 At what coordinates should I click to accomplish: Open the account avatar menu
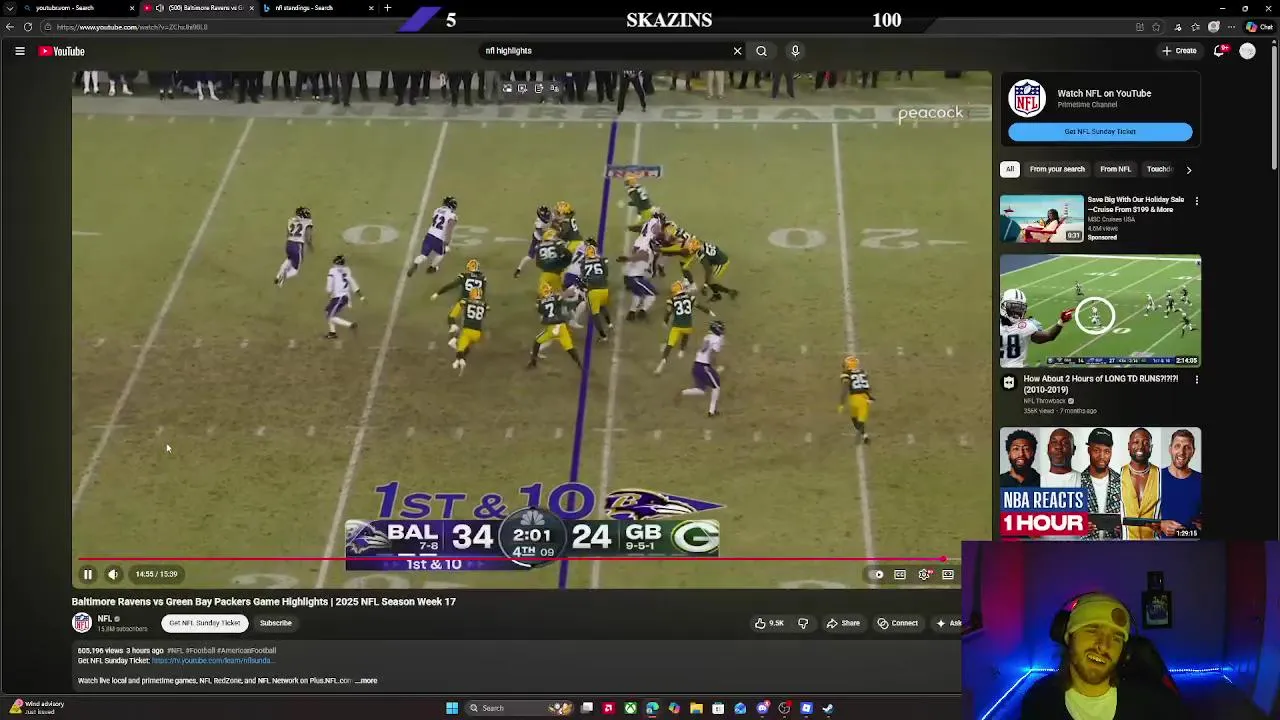(x=1247, y=51)
